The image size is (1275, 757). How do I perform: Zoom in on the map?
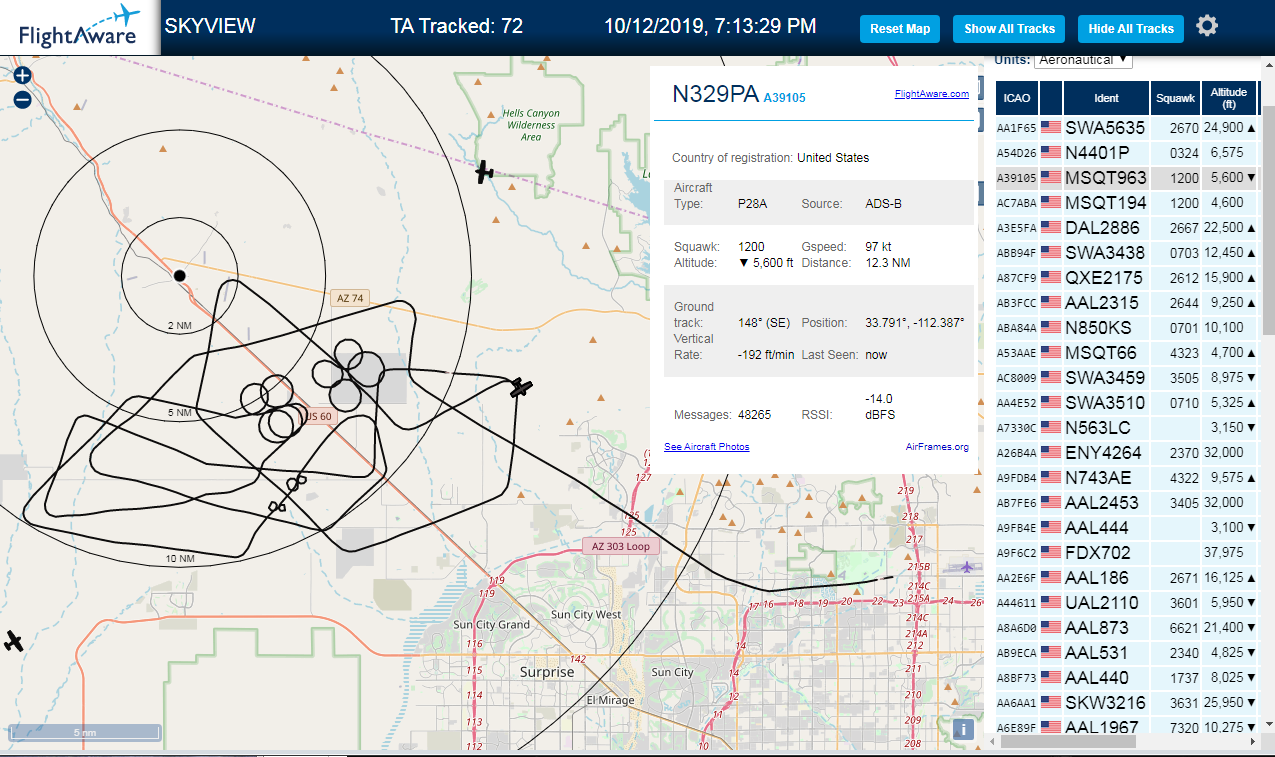pos(23,75)
